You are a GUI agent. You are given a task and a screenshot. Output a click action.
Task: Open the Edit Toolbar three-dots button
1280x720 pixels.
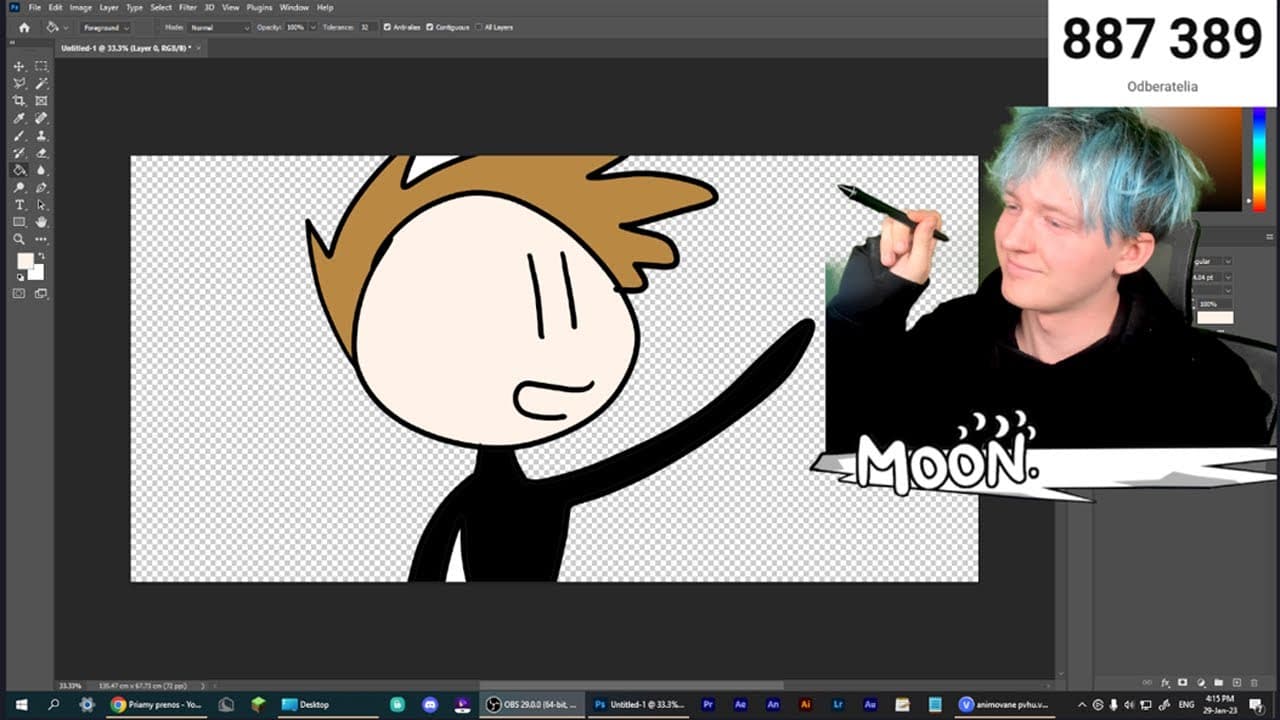point(41,240)
